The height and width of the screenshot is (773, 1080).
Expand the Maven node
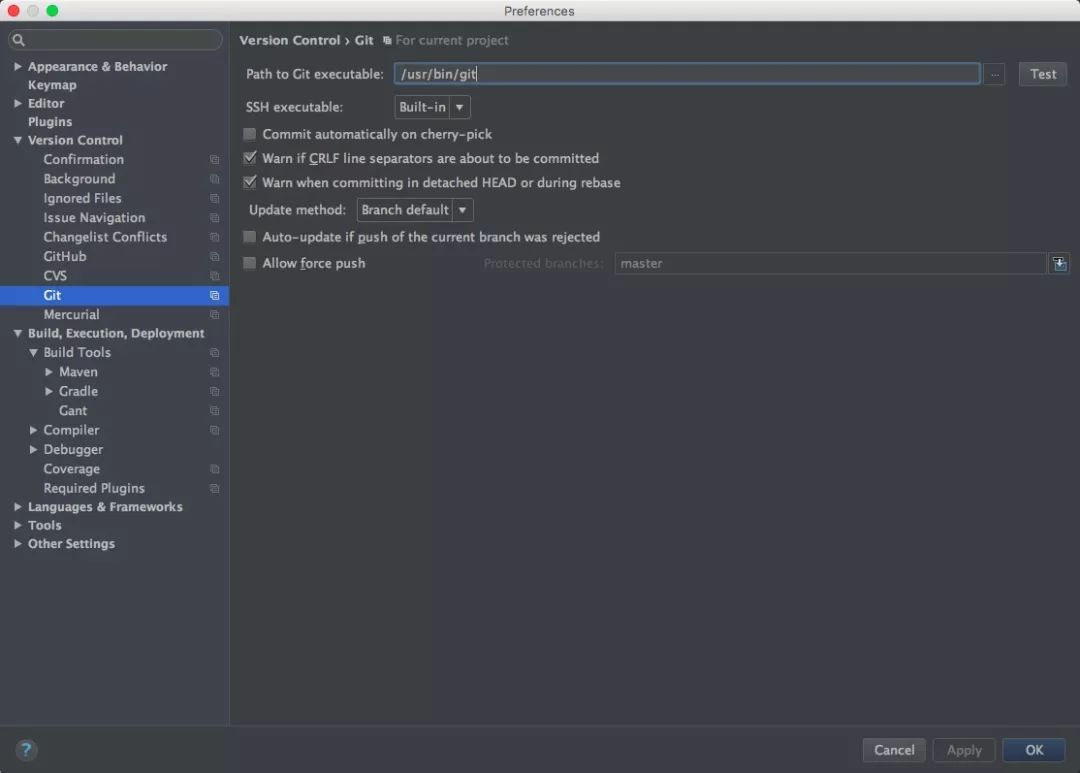tap(49, 371)
